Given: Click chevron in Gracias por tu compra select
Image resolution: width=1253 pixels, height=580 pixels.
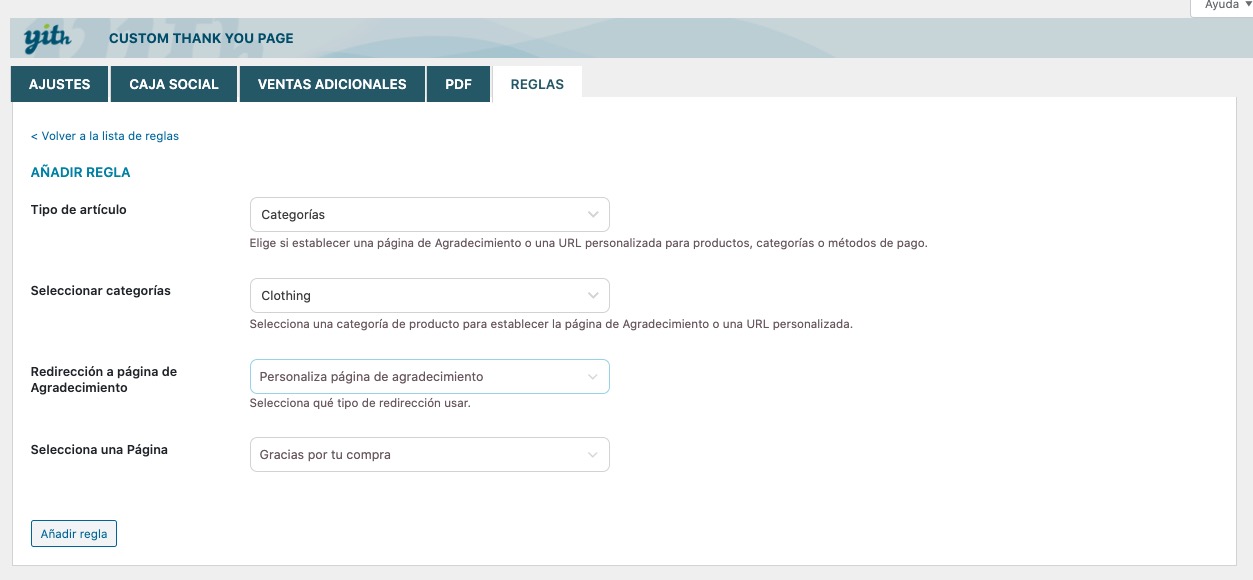Looking at the screenshot, I should click(x=593, y=455).
